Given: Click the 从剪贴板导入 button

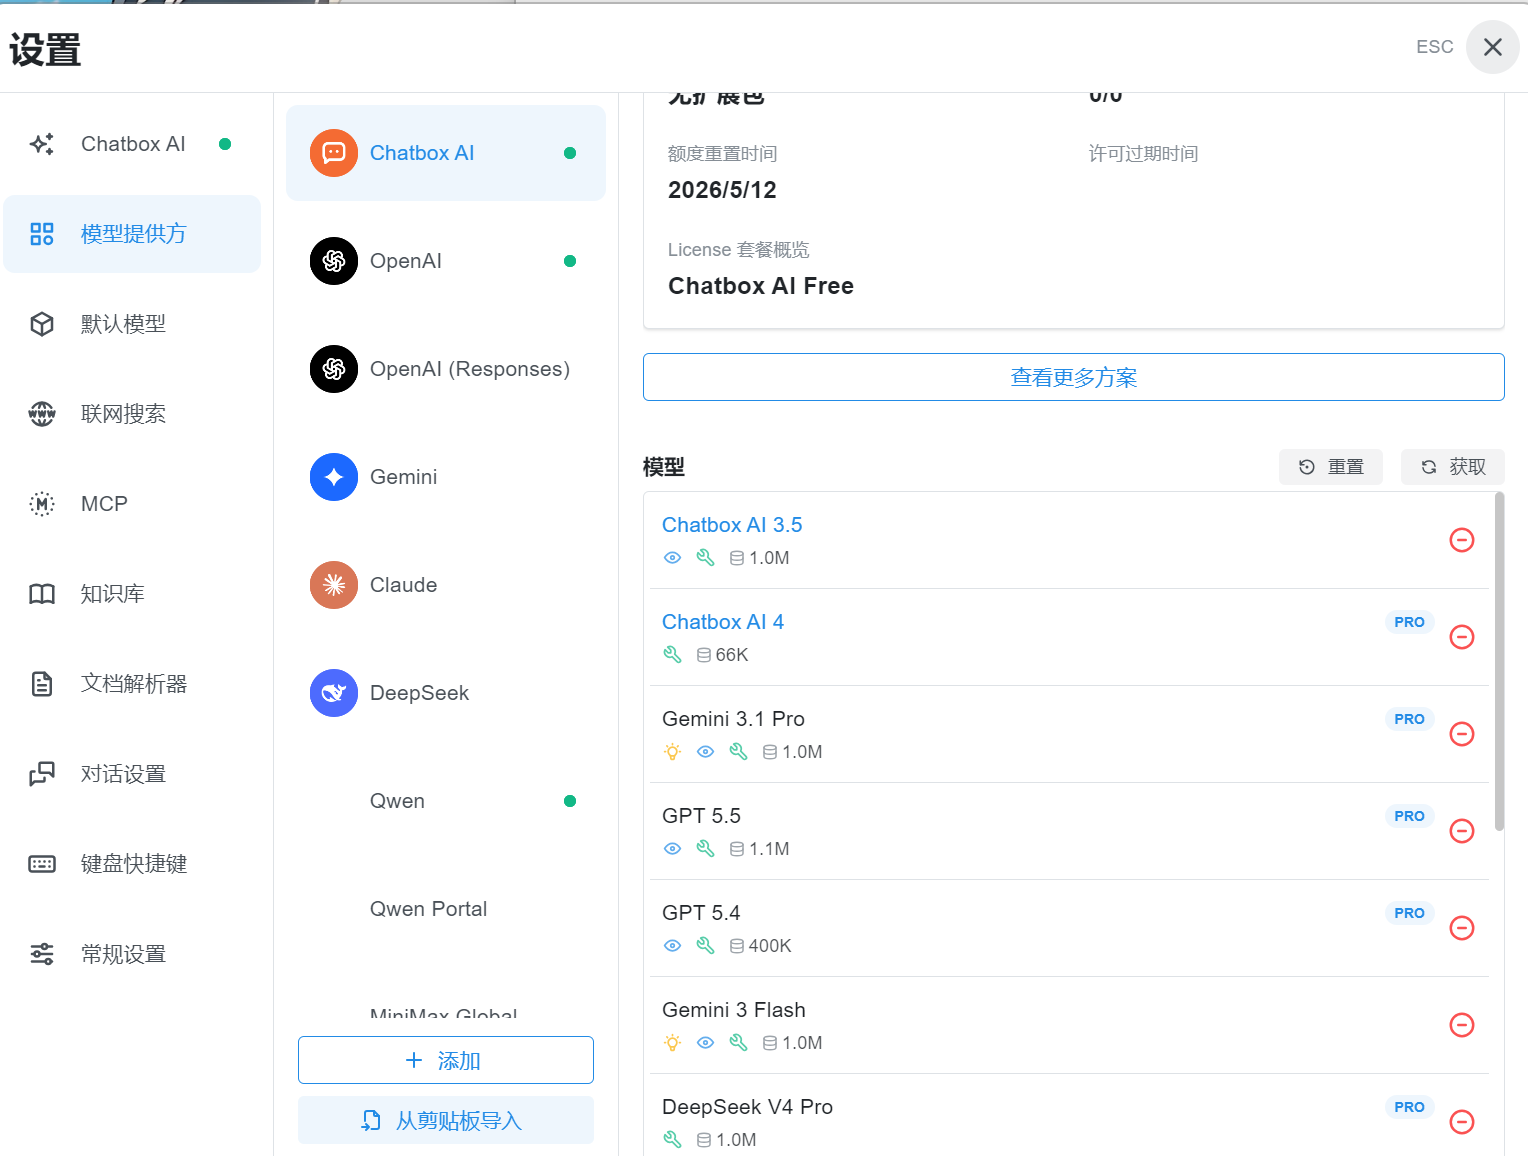Looking at the screenshot, I should [446, 1120].
